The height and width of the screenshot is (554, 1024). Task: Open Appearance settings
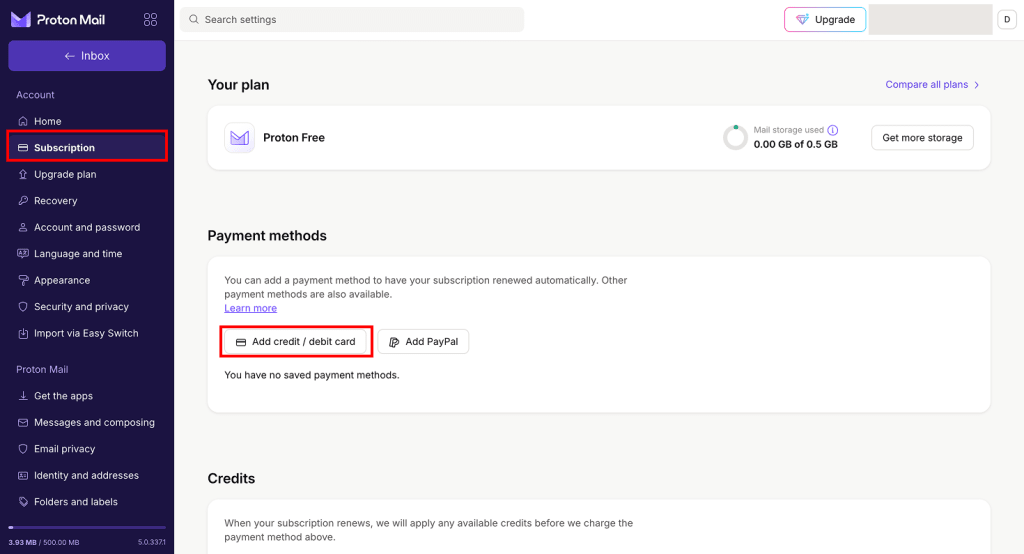[87, 280]
